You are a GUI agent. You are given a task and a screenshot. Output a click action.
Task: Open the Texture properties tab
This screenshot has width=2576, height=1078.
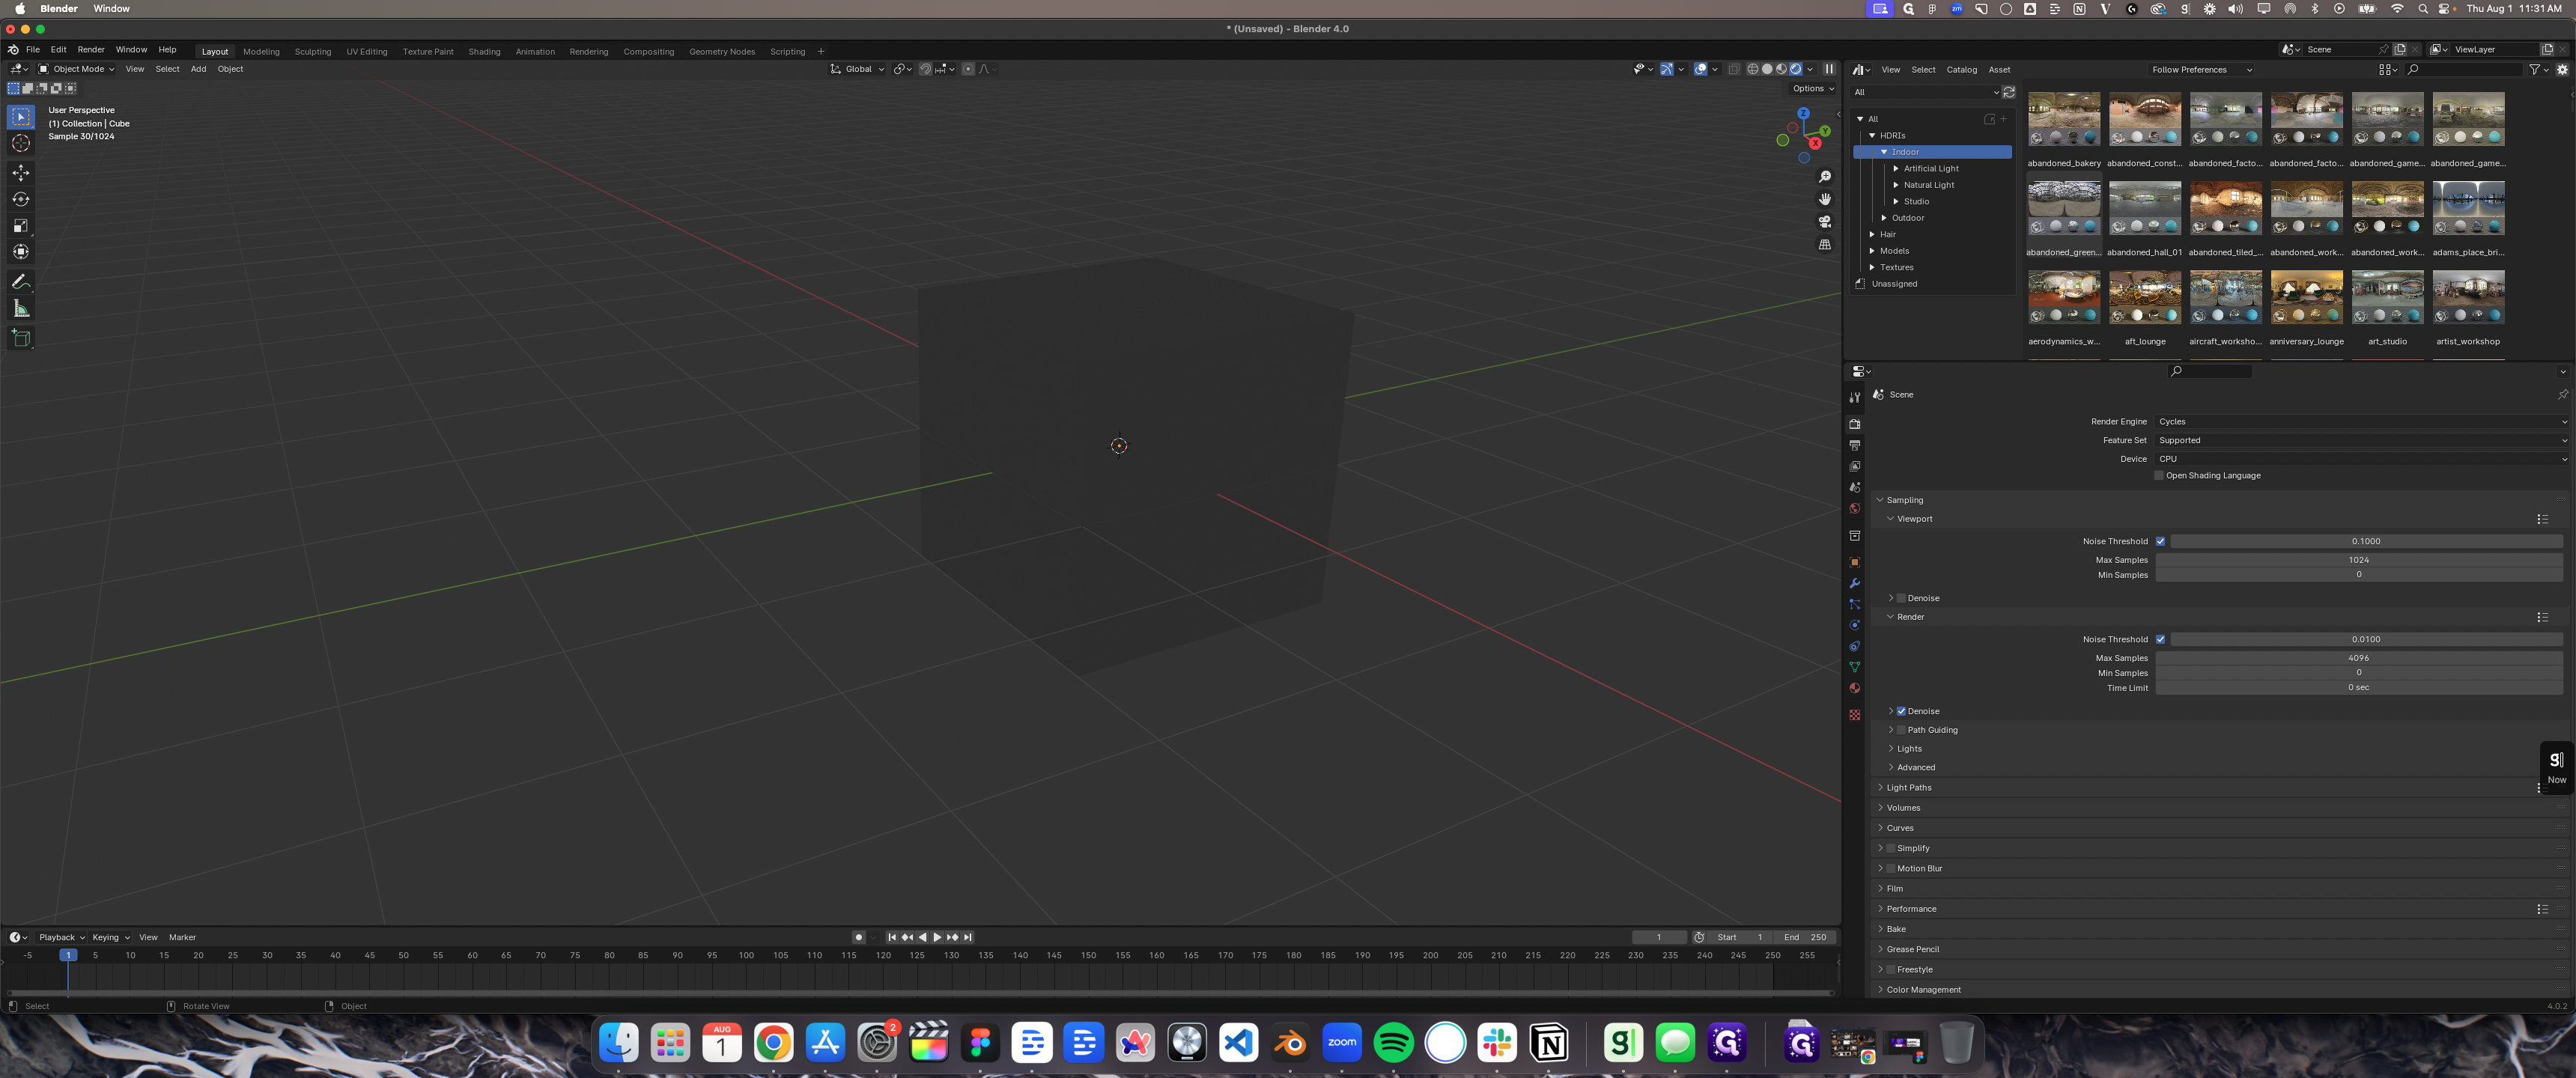1855,715
